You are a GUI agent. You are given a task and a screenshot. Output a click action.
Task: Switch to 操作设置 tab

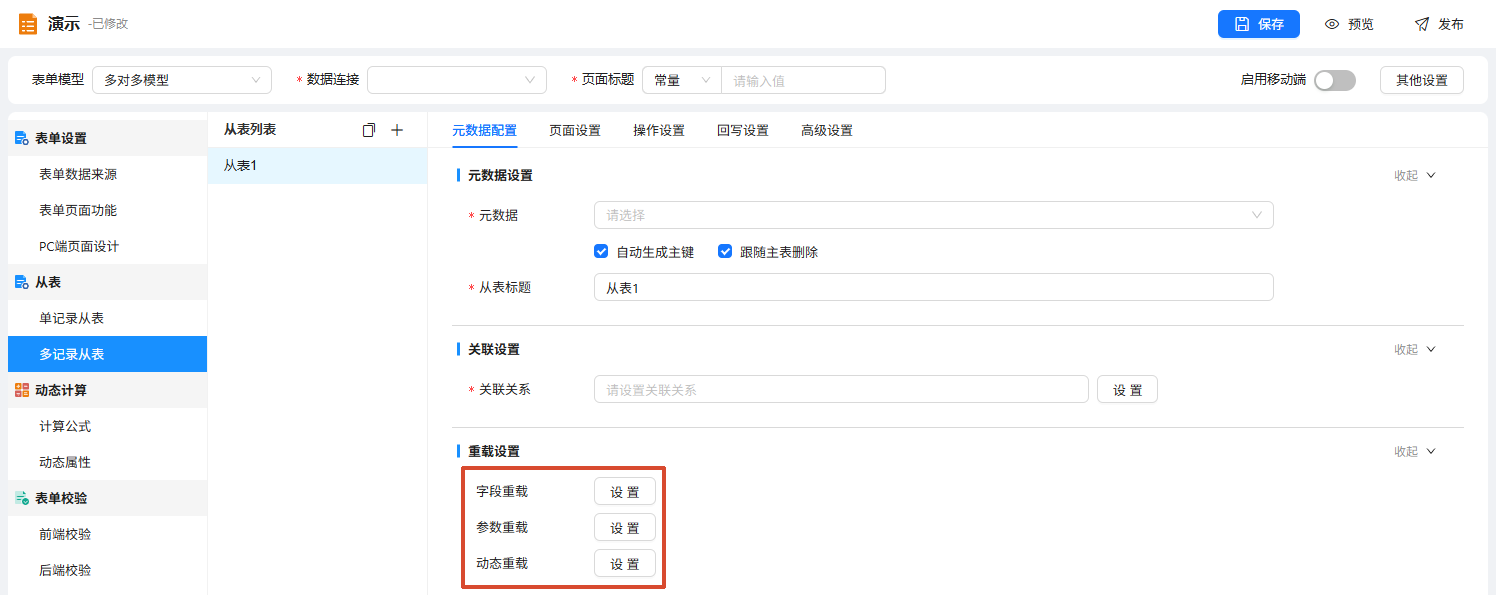point(659,130)
